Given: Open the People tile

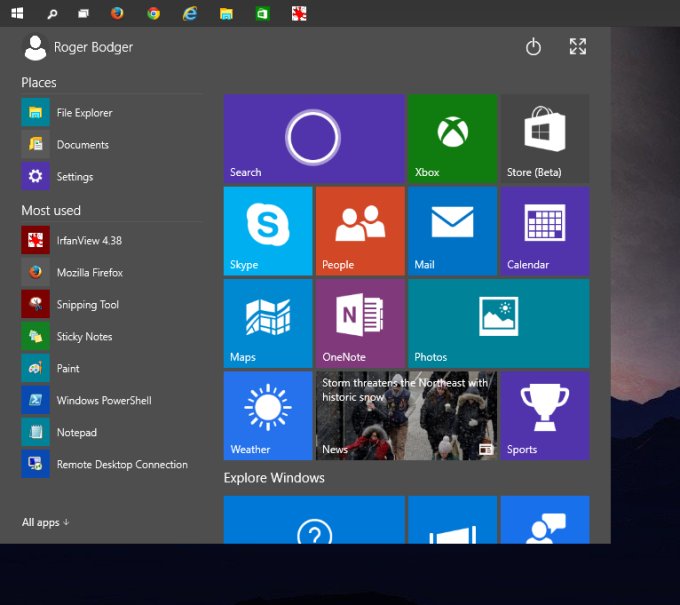Looking at the screenshot, I should (360, 230).
